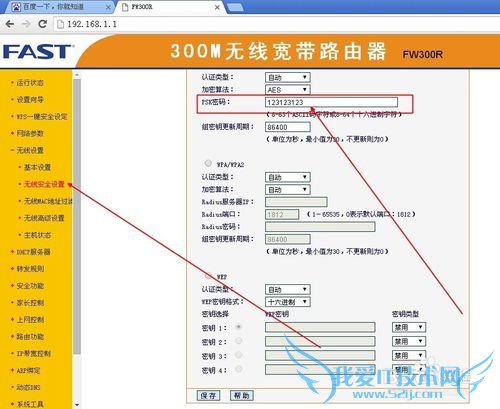This screenshot has height=409, width=500.
Task: Open 上网控制 in the sidebar
Action: (x=30, y=320)
